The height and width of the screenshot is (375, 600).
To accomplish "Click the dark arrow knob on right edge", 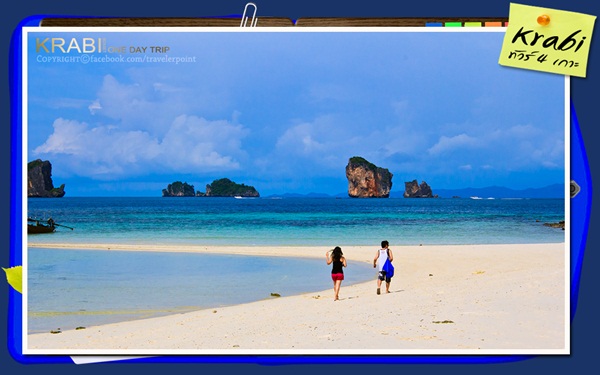I will (x=575, y=189).
